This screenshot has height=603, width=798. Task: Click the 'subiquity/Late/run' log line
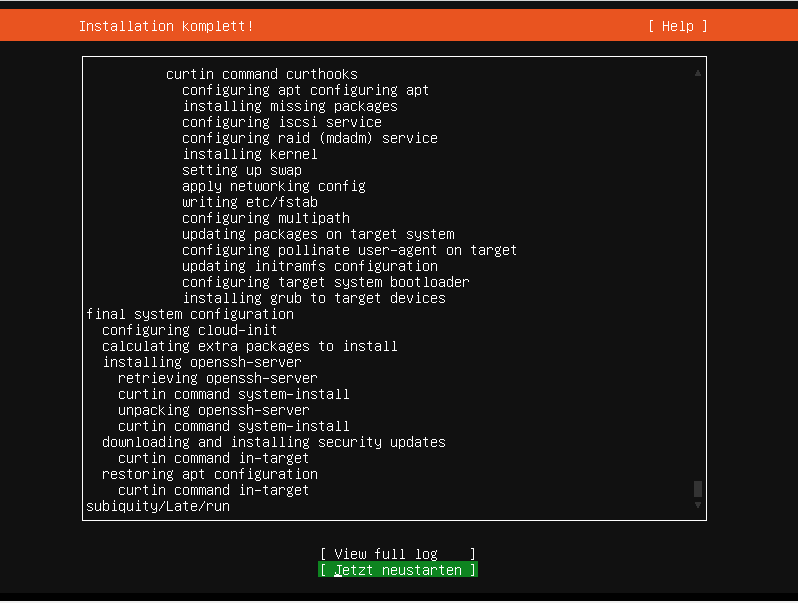[x=158, y=506]
